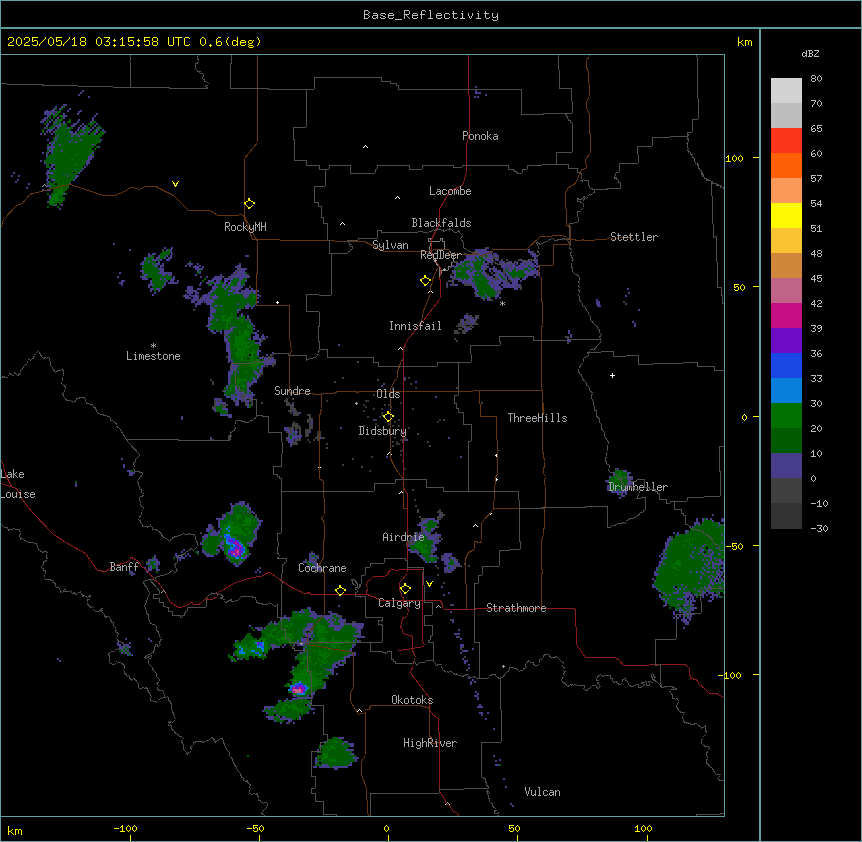The image size is (862, 842).
Task: Click the yellow diamond marker above RockyMH
Action: [x=249, y=204]
